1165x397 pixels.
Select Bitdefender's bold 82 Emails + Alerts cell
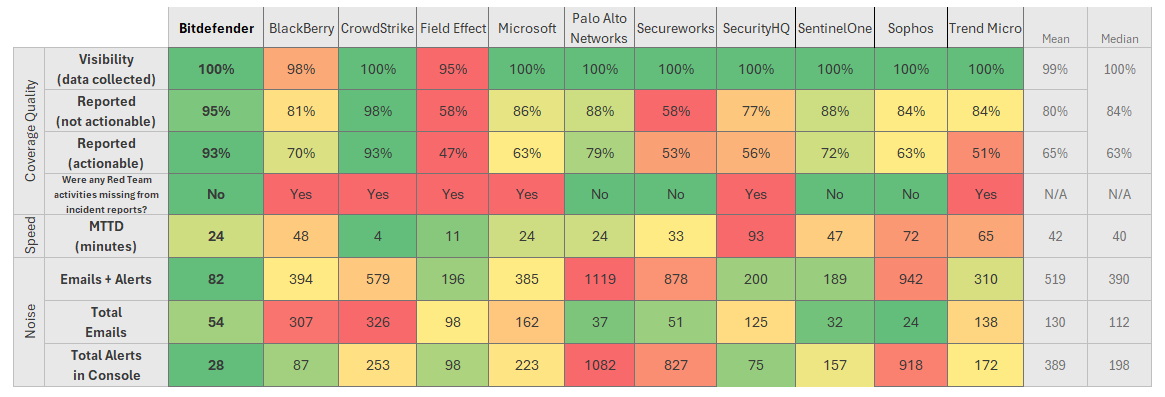coord(215,280)
